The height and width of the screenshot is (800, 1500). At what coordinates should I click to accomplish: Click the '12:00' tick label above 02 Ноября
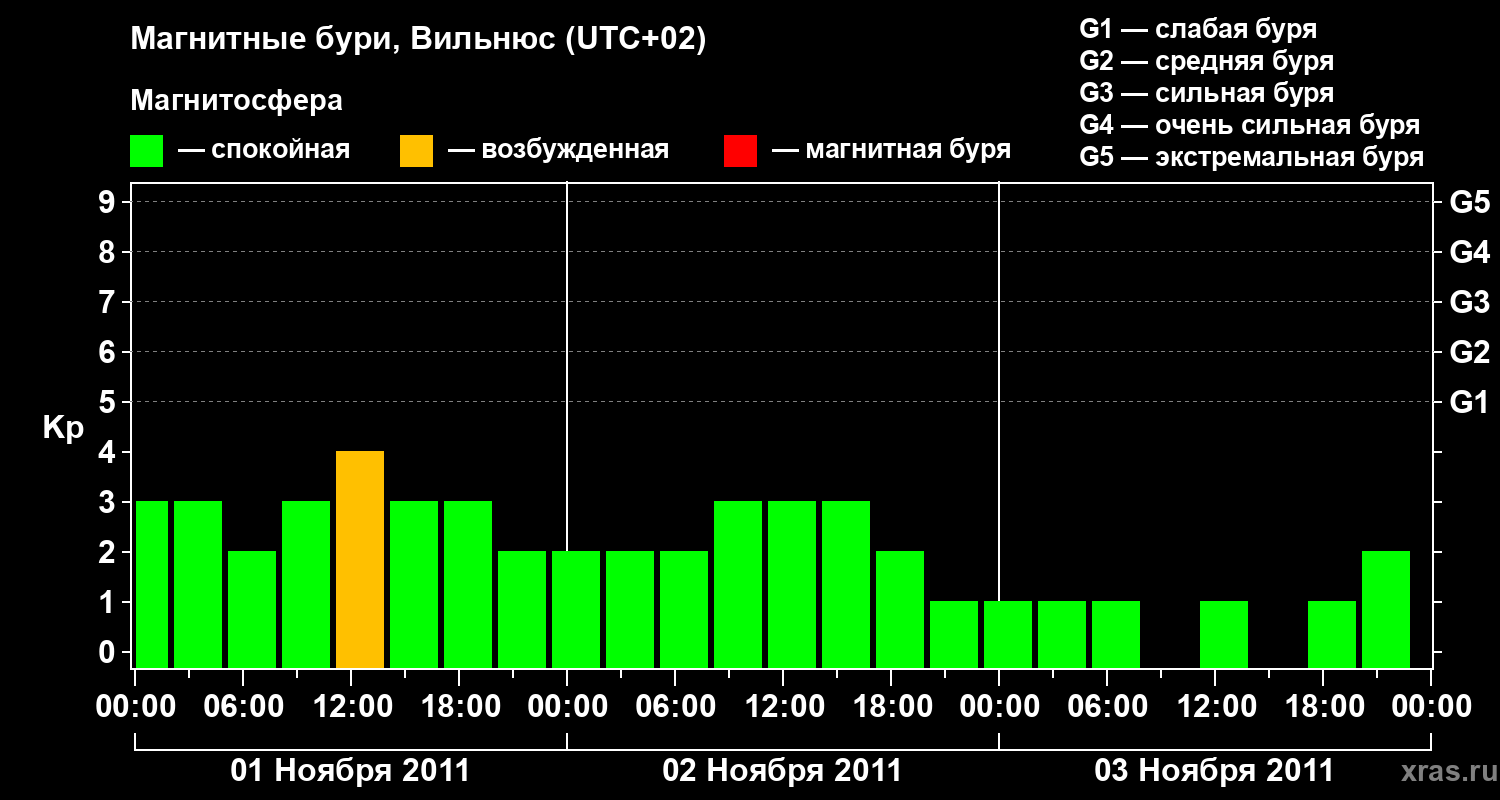click(784, 706)
